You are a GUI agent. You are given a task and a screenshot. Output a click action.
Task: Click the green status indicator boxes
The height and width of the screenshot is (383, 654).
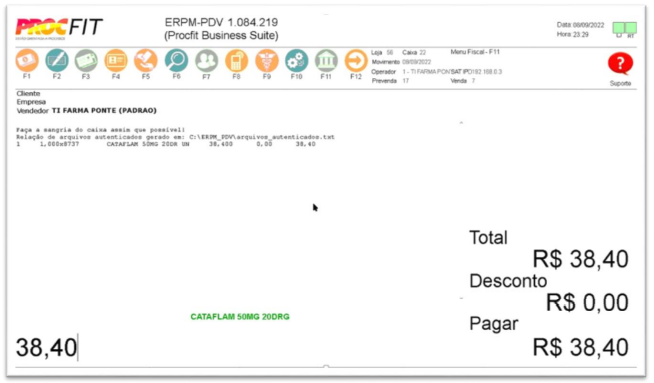pyautogui.click(x=624, y=28)
